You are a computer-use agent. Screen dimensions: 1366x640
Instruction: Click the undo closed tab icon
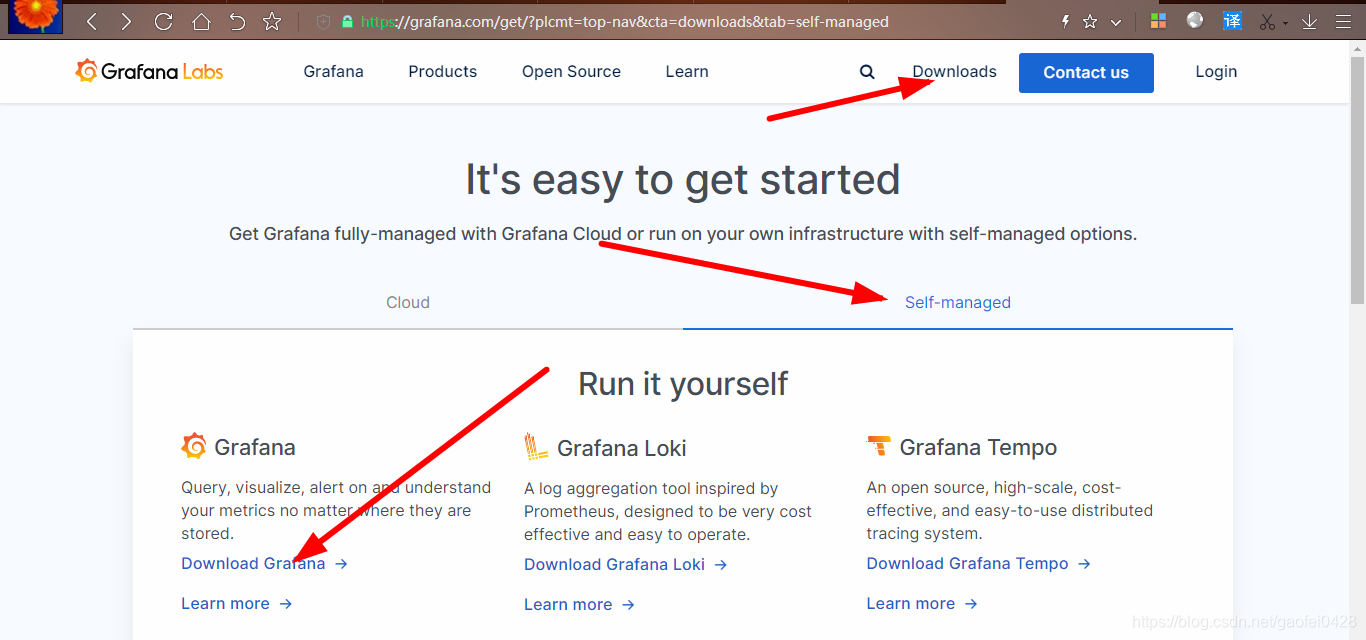pos(237,21)
